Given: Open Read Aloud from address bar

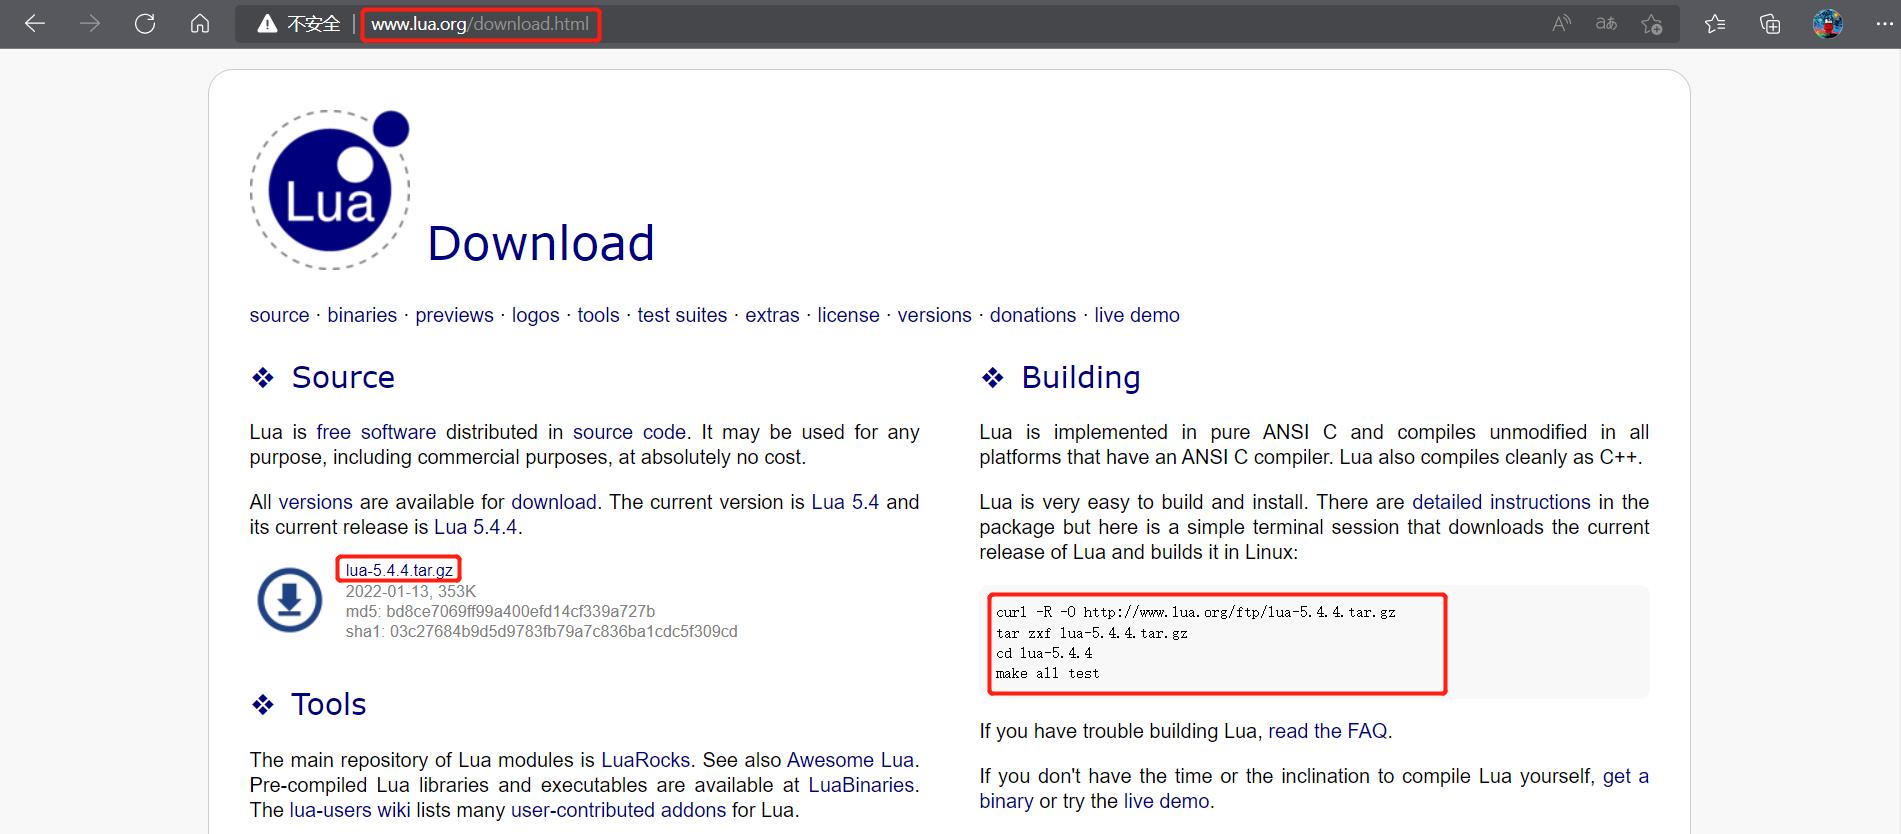Looking at the screenshot, I should [x=1561, y=24].
